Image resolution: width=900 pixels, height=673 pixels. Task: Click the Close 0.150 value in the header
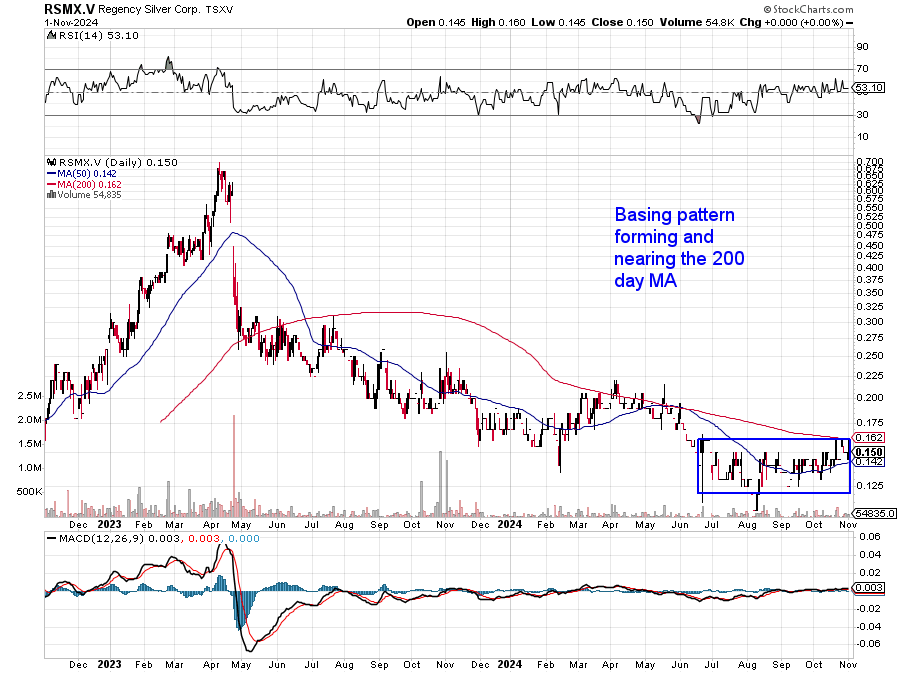622,22
